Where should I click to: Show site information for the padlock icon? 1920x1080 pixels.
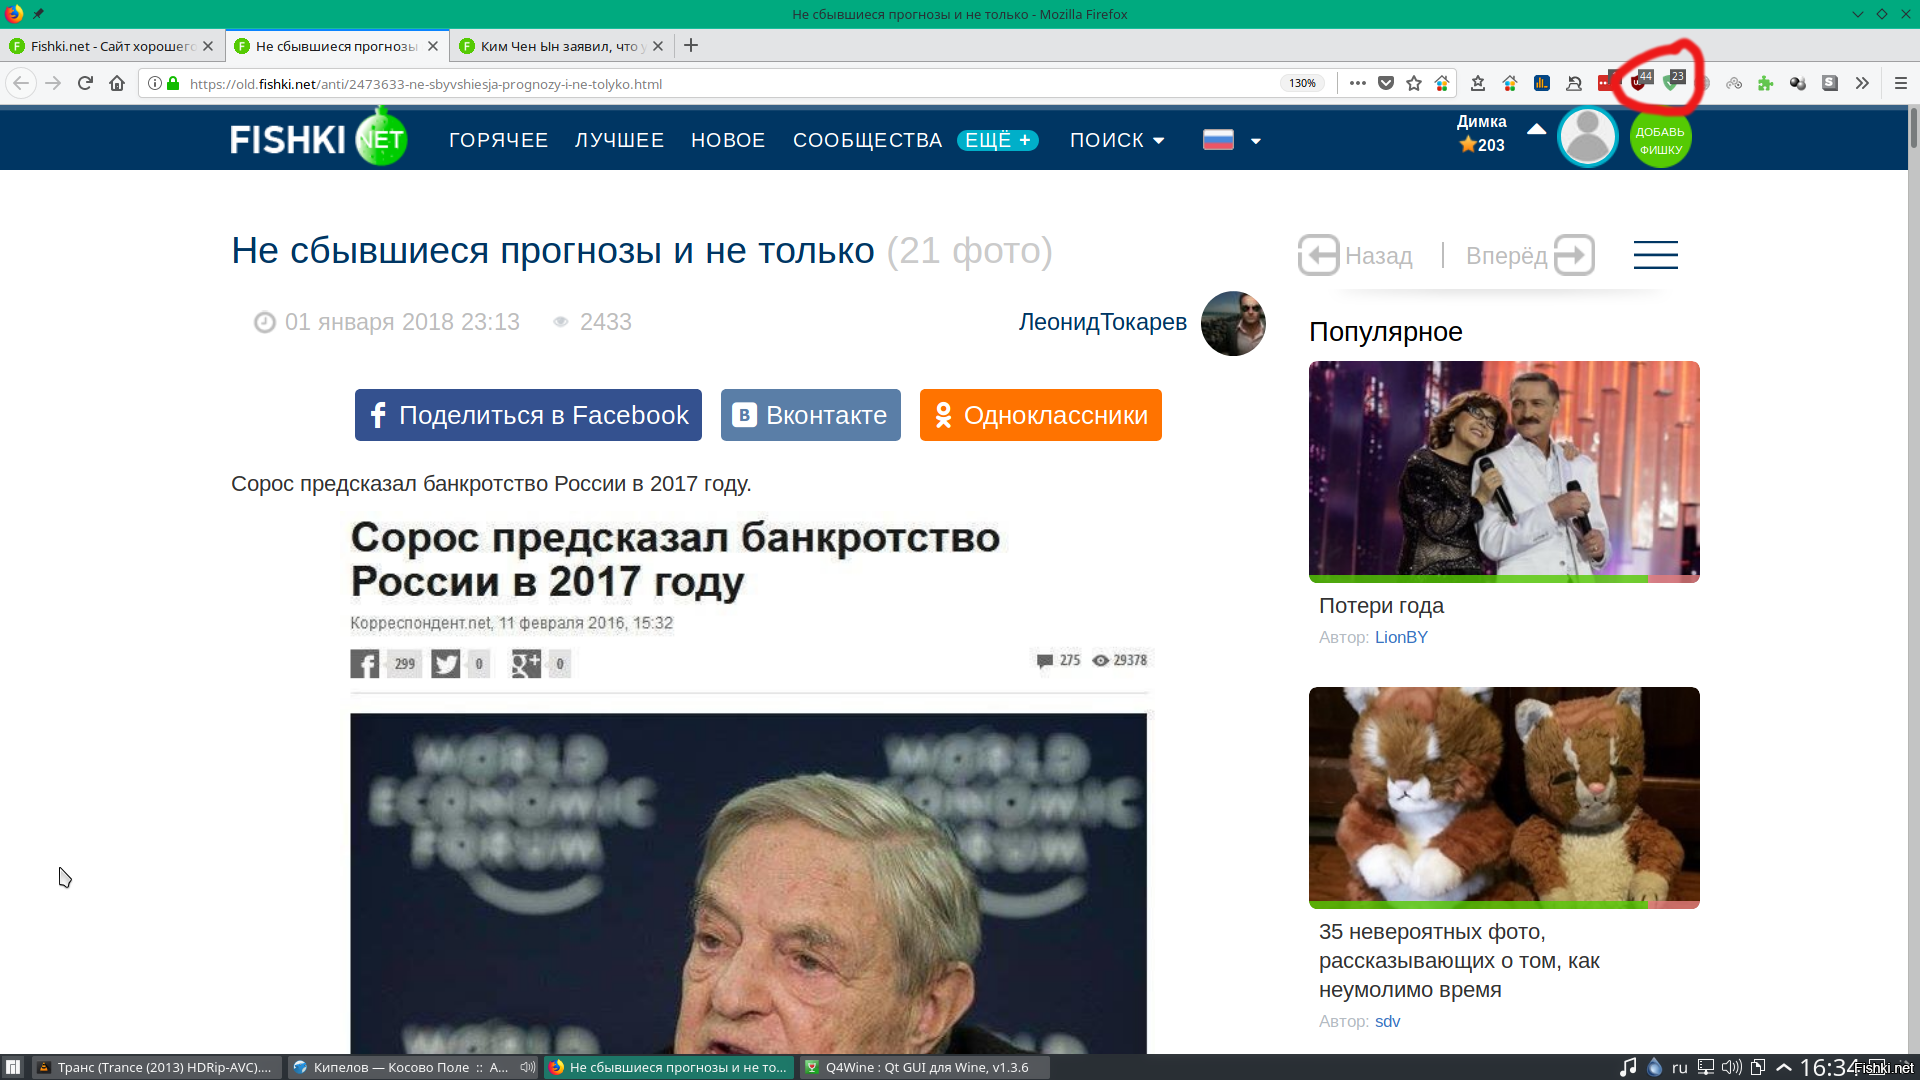(173, 83)
